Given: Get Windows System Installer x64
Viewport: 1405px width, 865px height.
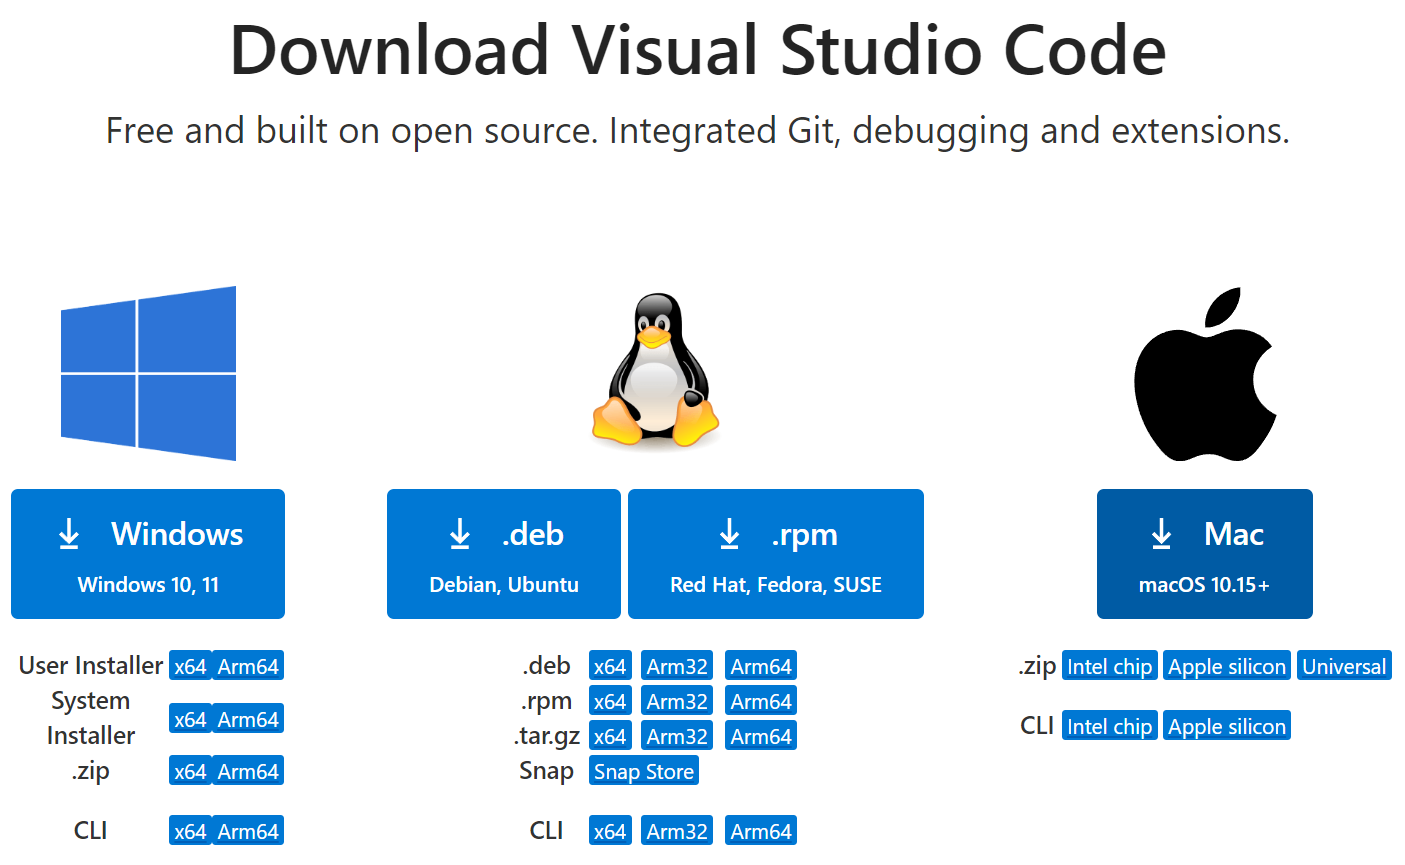Looking at the screenshot, I should tap(190, 719).
